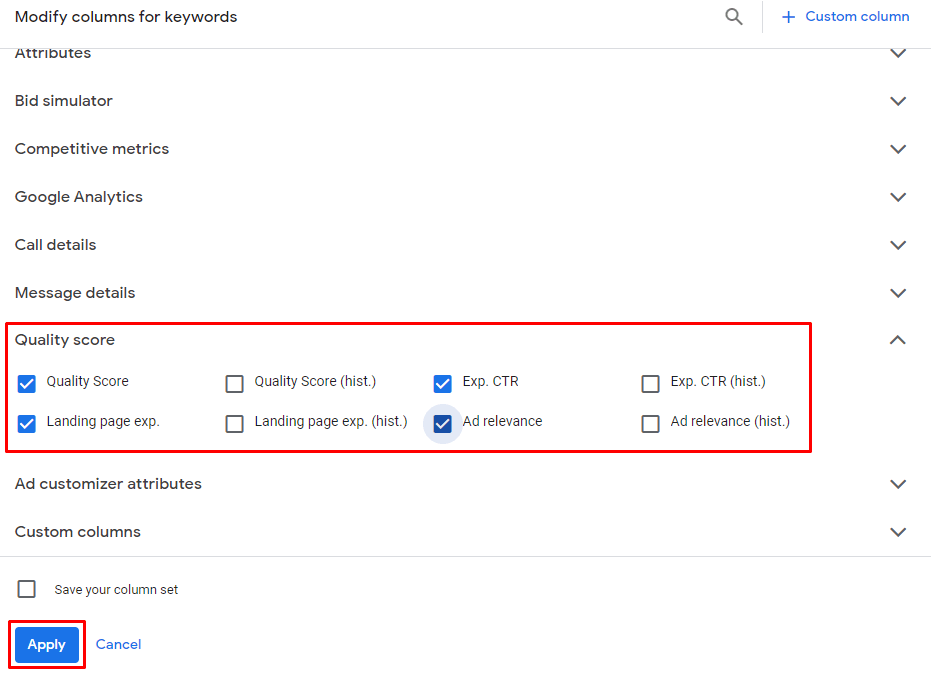
Task: Expand the Call details chevron
Action: 898,245
